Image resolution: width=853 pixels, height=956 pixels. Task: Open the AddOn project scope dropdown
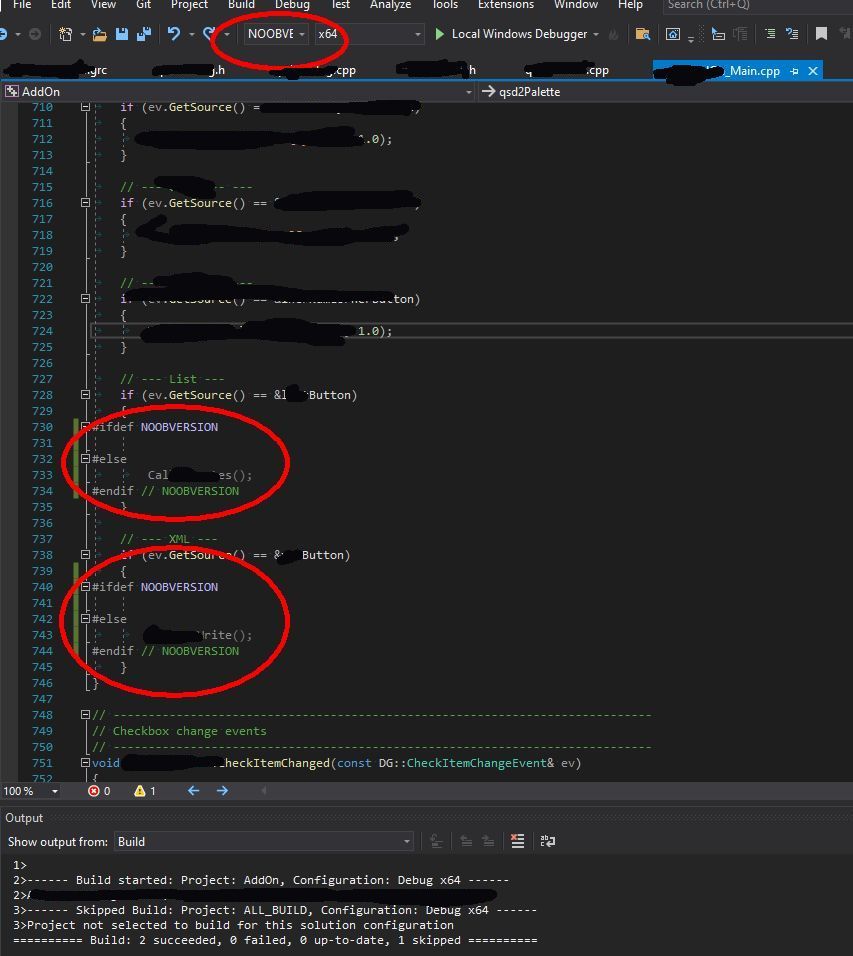tap(238, 91)
